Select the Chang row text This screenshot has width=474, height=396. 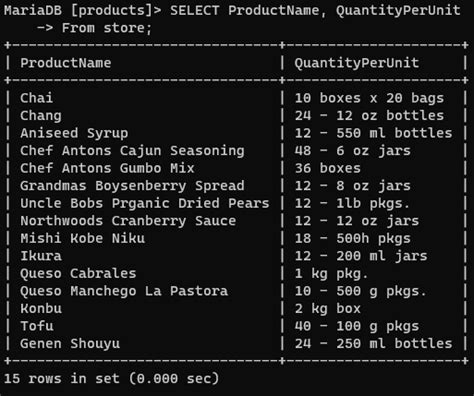(x=41, y=116)
